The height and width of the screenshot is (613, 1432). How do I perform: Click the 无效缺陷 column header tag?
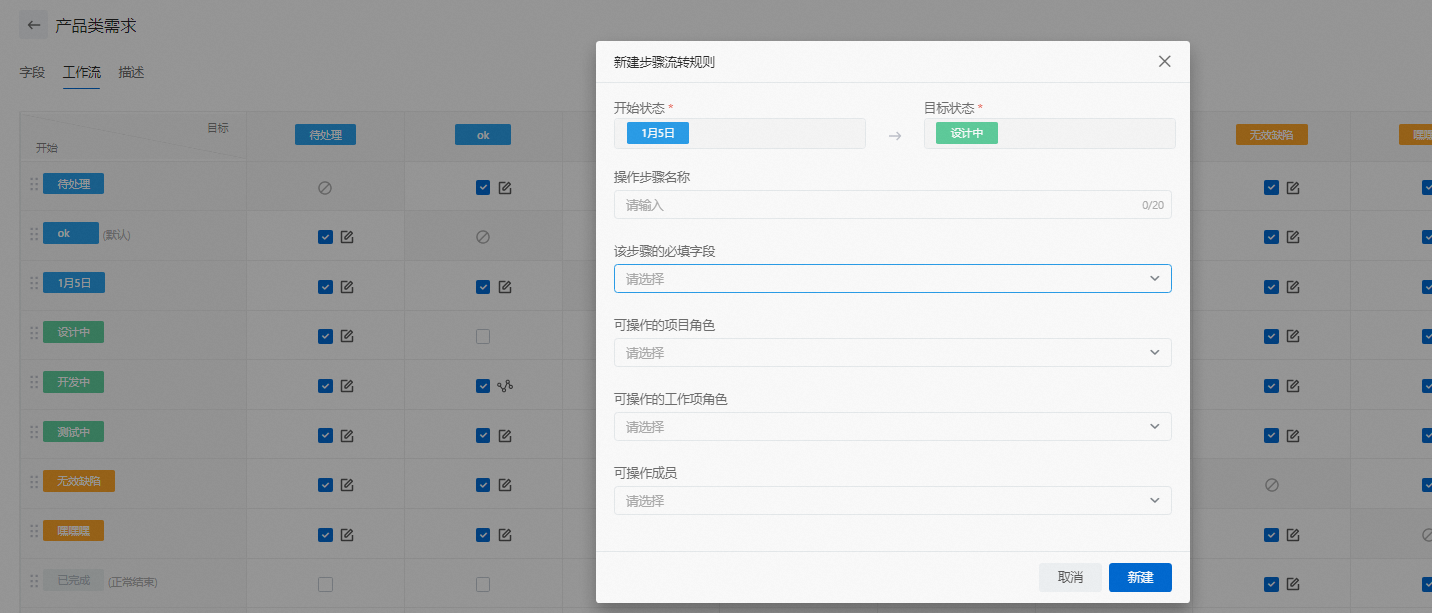pyautogui.click(x=1271, y=135)
